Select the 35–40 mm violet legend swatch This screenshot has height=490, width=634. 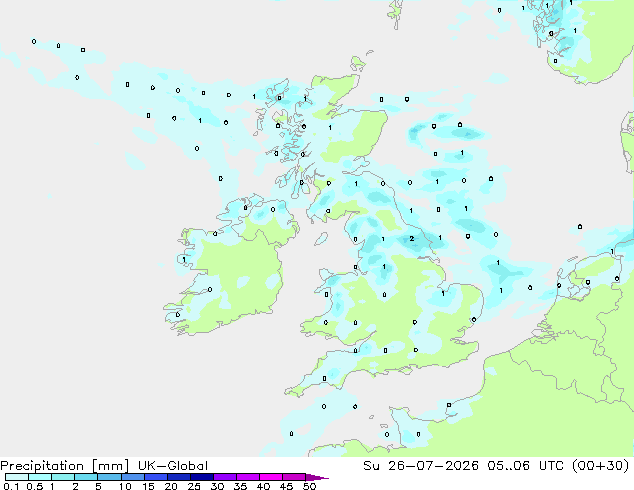pyautogui.click(x=248, y=477)
